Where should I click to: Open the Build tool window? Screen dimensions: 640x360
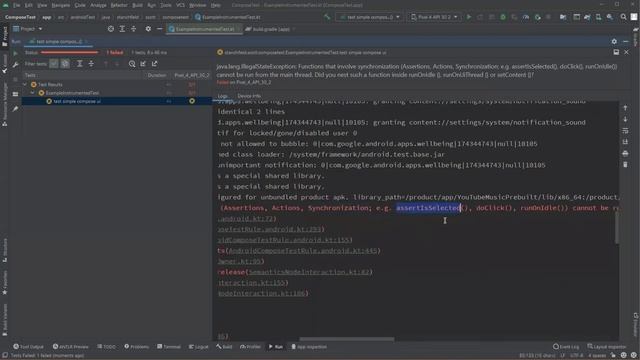pyautogui.click(x=224, y=347)
